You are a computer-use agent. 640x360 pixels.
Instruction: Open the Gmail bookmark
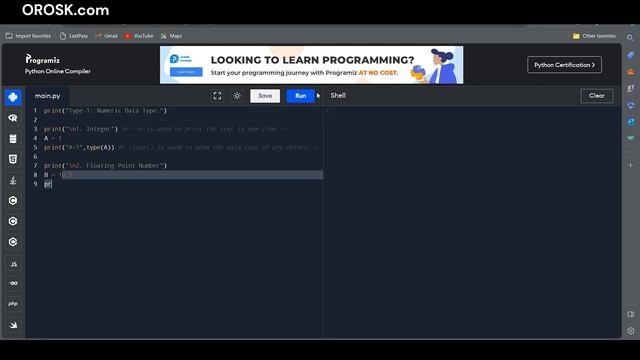pos(106,36)
